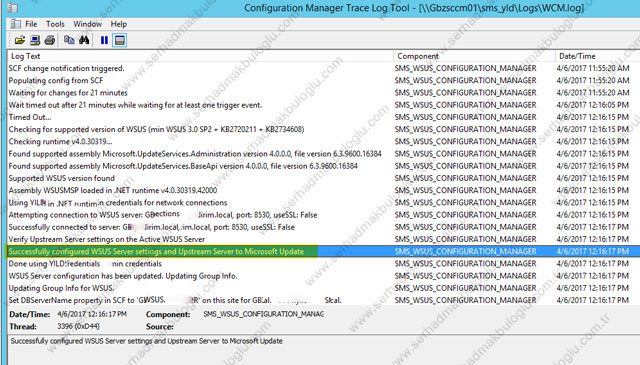This screenshot has width=640, height=365.
Task: Click the Log Text column header
Action: coord(200,56)
